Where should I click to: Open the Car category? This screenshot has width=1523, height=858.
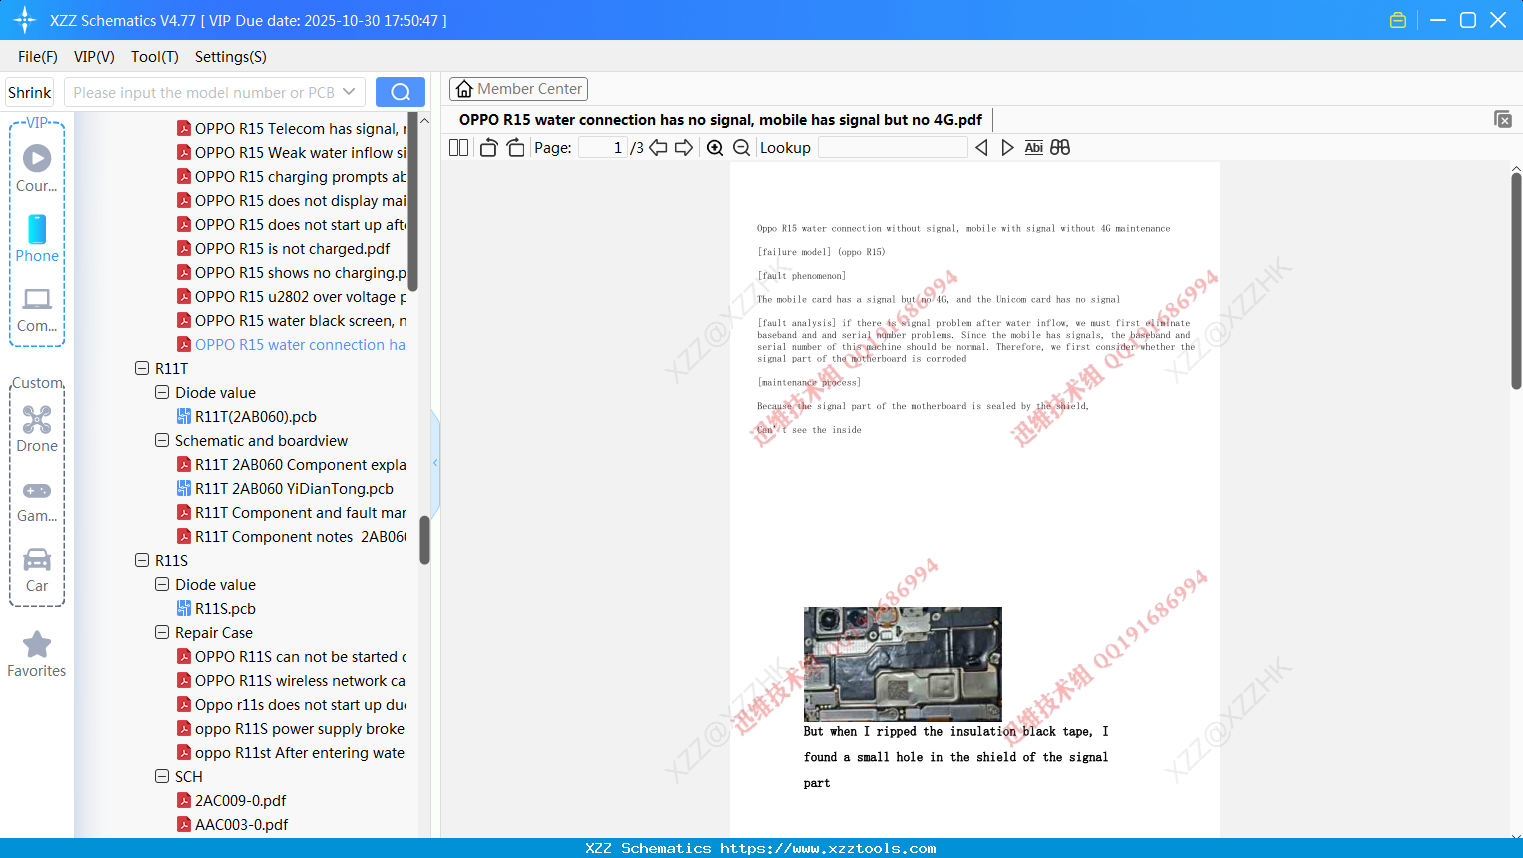(37, 570)
